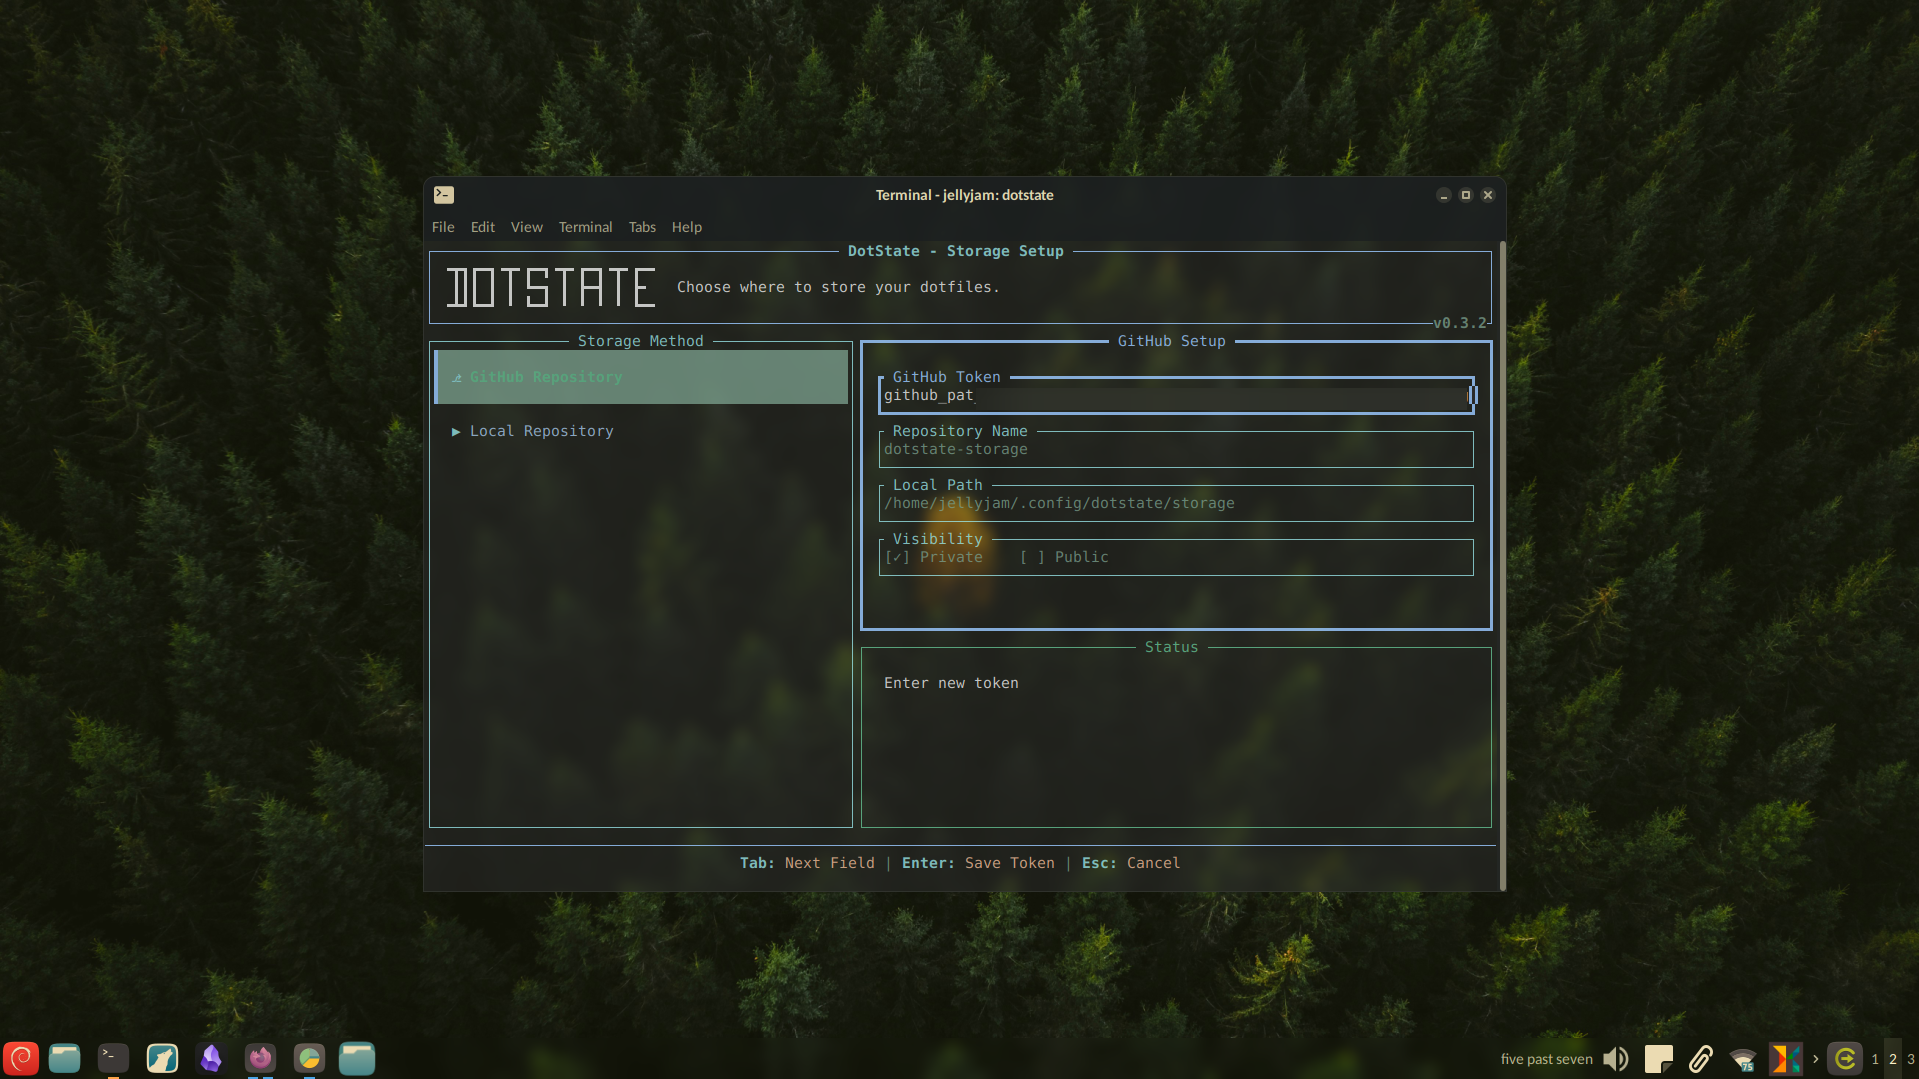The width and height of the screenshot is (1919, 1079).
Task: Click the fuzzy clock 'five past seven'
Action: (x=1546, y=1059)
